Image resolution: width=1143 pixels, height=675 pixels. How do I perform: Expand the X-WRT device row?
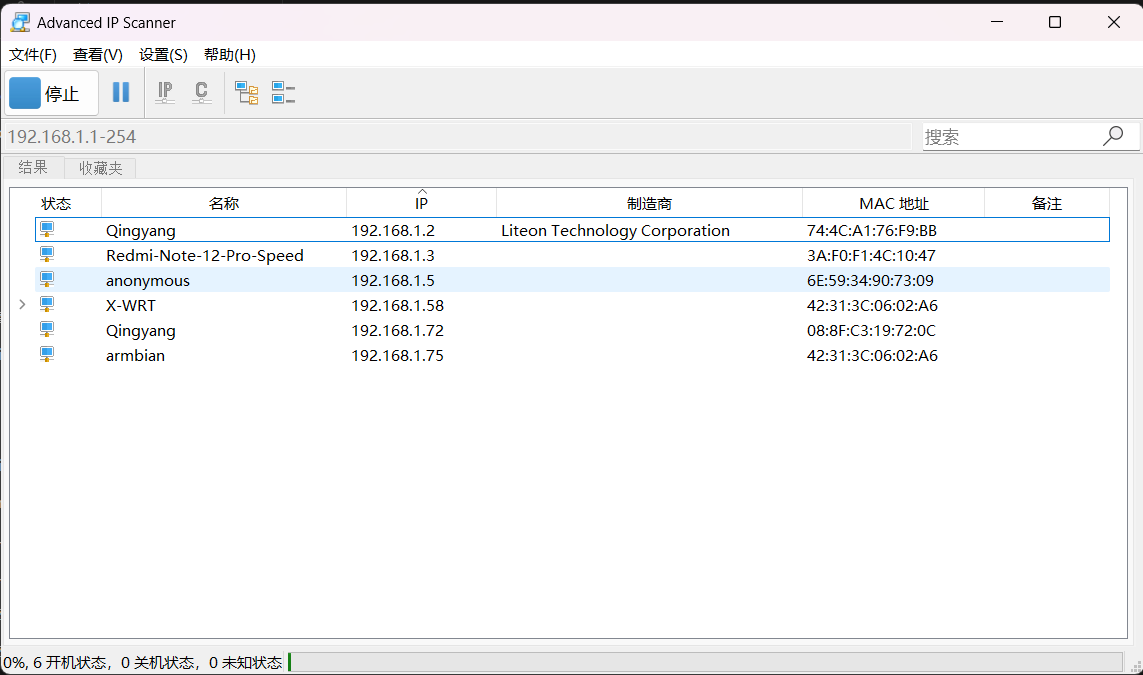tap(22, 305)
